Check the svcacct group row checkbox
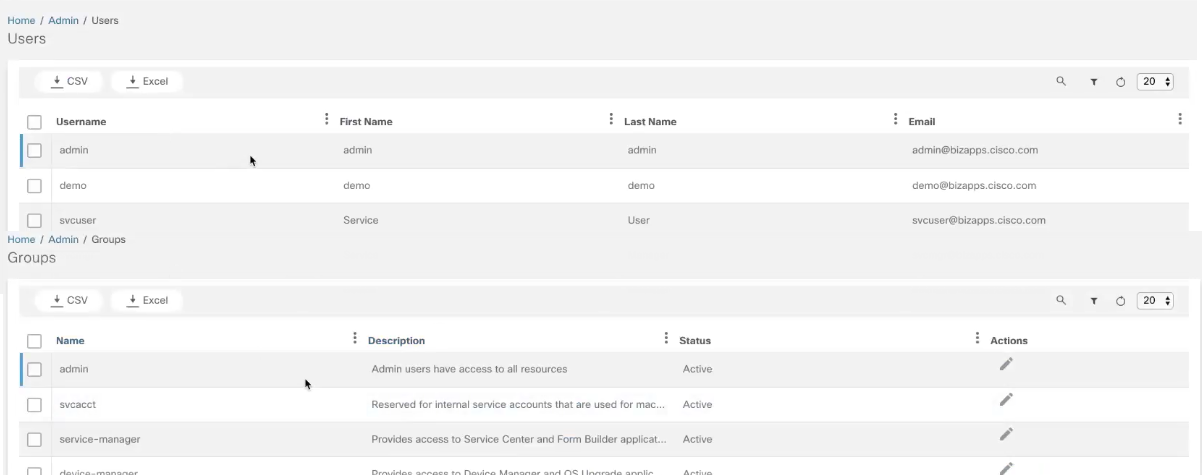The width and height of the screenshot is (1202, 475). tap(34, 404)
